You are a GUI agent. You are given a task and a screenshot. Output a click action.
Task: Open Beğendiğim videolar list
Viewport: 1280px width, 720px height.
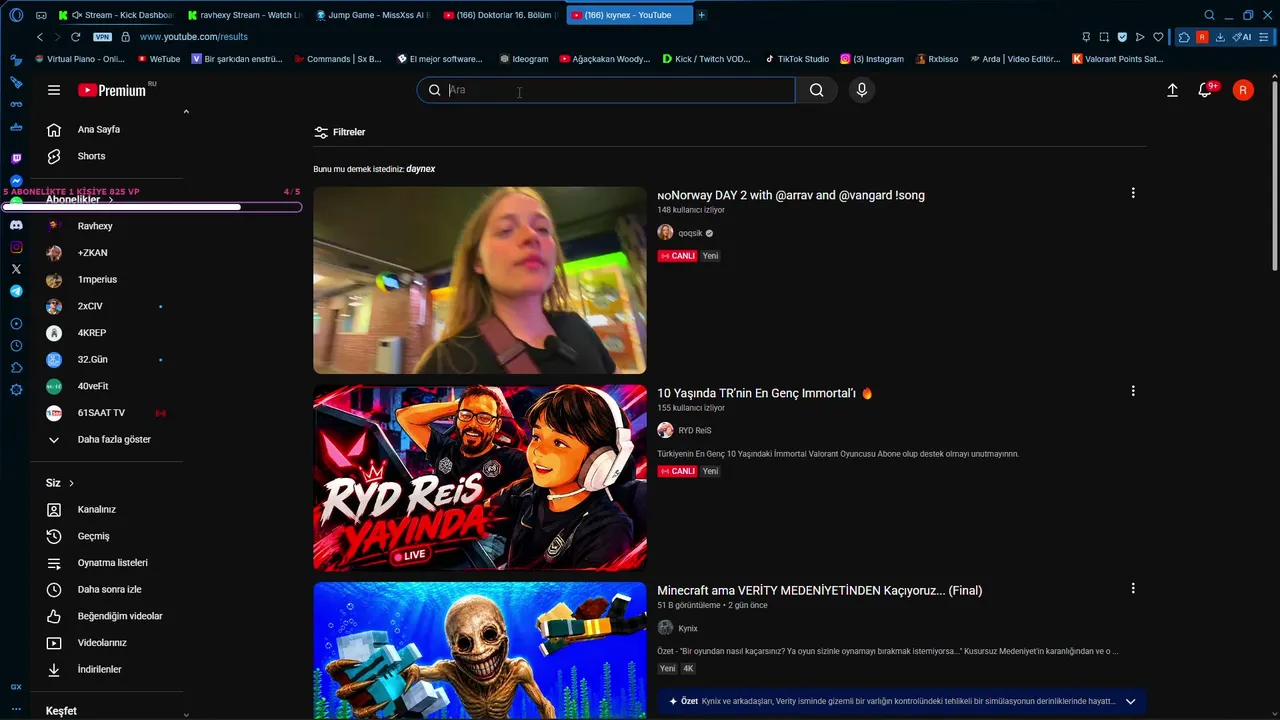(x=120, y=616)
